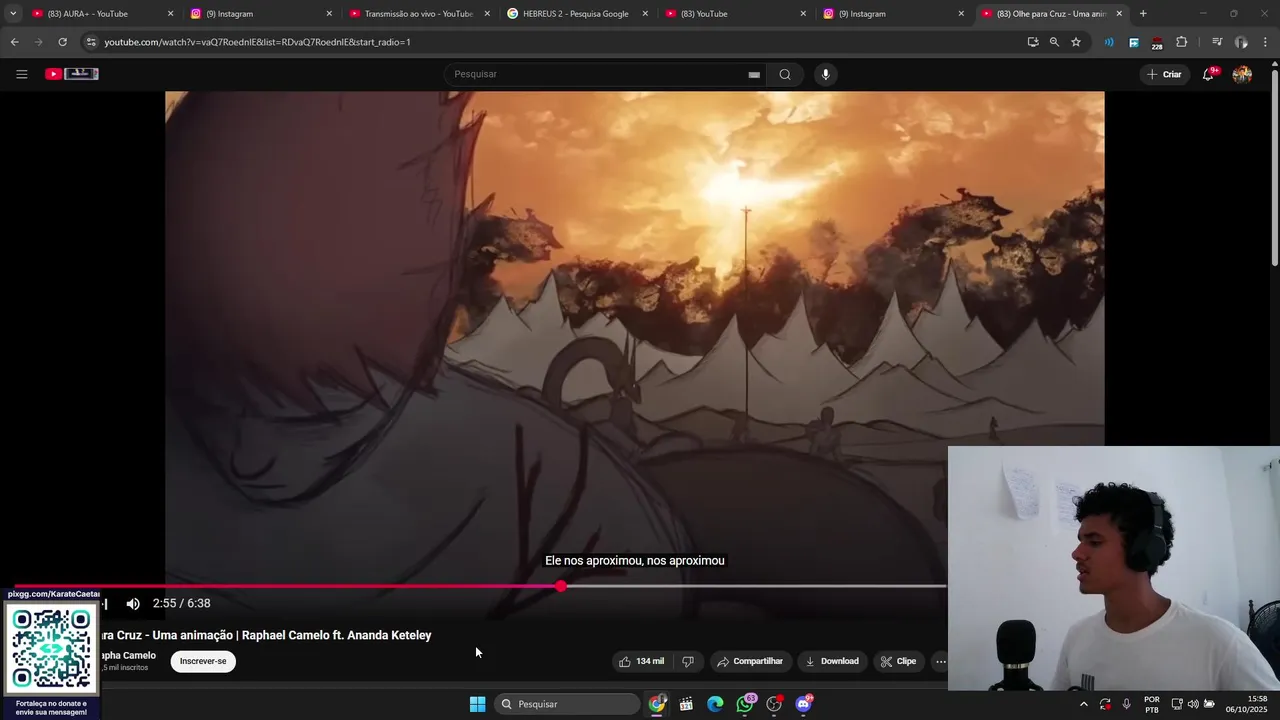The width and height of the screenshot is (1280, 720).
Task: Open Chrome's three-dot menu
Action: click(1266, 42)
